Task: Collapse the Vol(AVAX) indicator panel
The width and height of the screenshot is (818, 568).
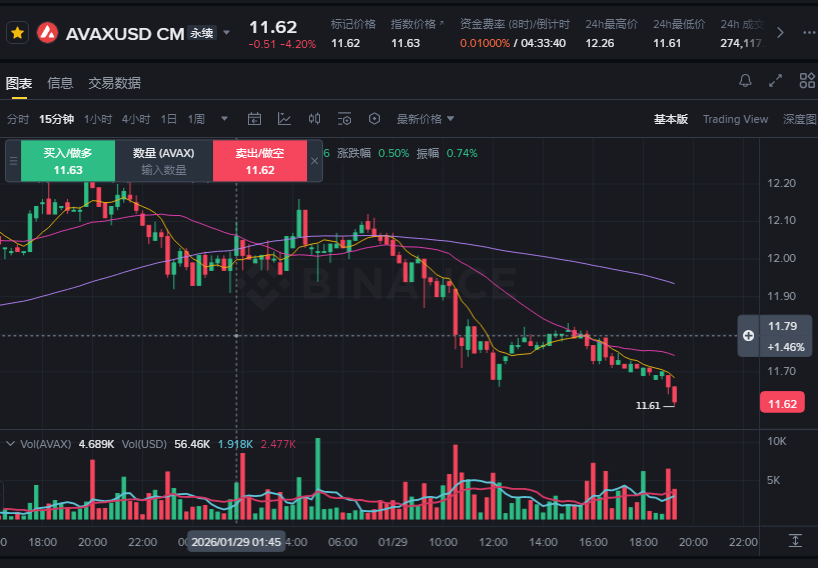Action: click(10, 442)
